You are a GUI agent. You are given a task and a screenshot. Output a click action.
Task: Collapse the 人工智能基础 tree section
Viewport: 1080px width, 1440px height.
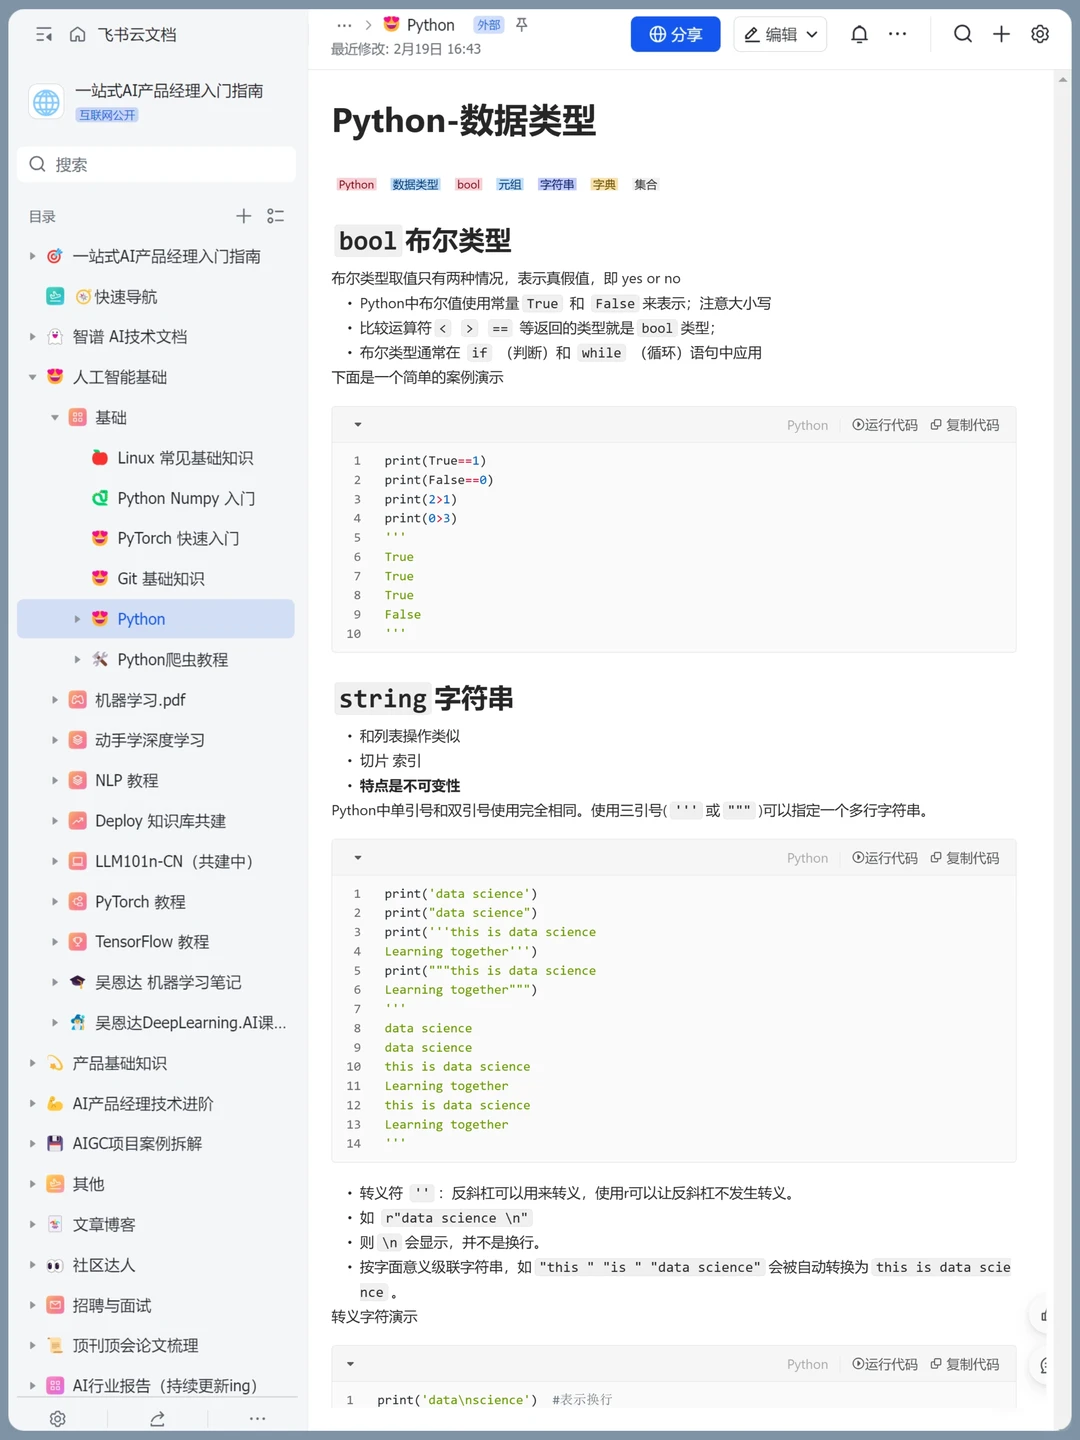coord(32,377)
